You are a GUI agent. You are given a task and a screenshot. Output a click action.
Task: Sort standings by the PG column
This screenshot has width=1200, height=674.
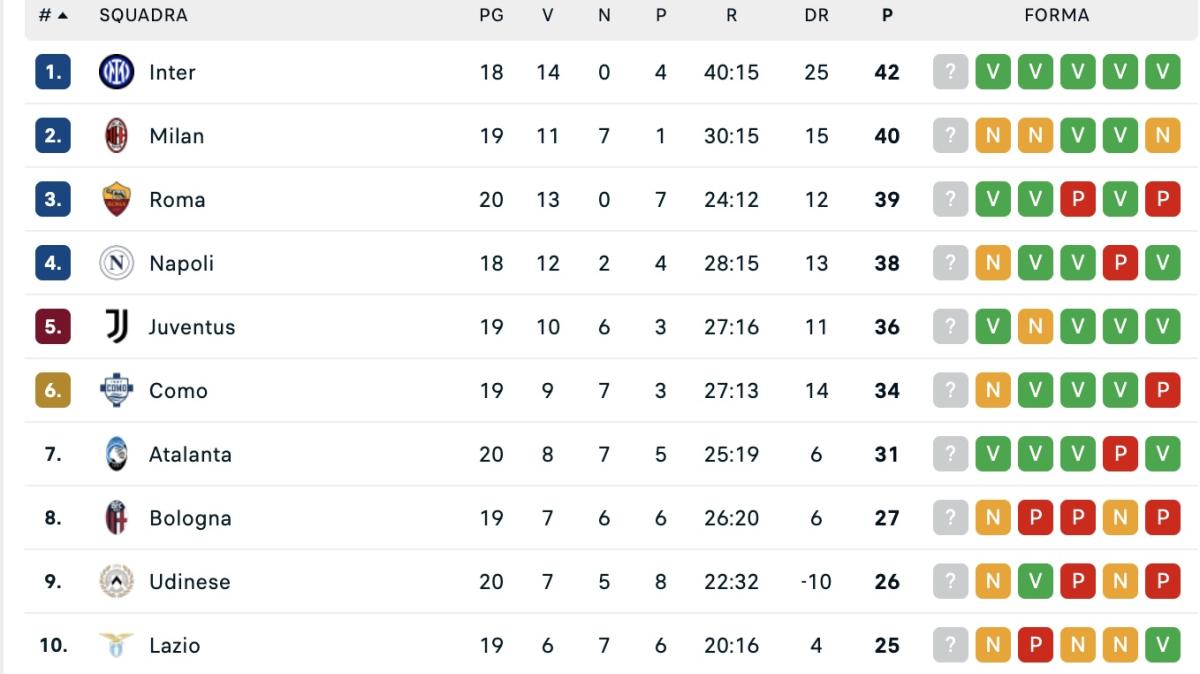(x=490, y=15)
